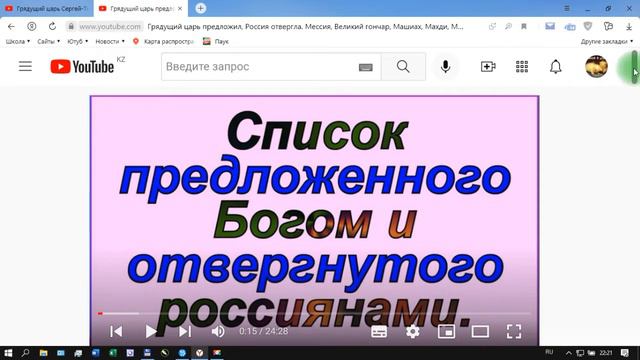Switch to the miniplayer
This screenshot has width=640, height=360.
click(446, 331)
